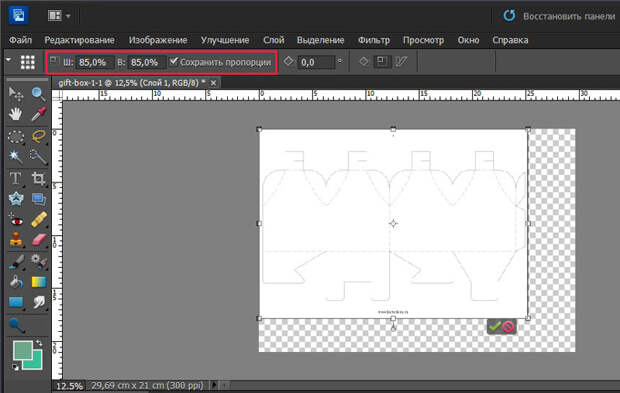Click the rotation angle 0,0 field
Viewport: 620px width, 393px height.
click(x=316, y=62)
